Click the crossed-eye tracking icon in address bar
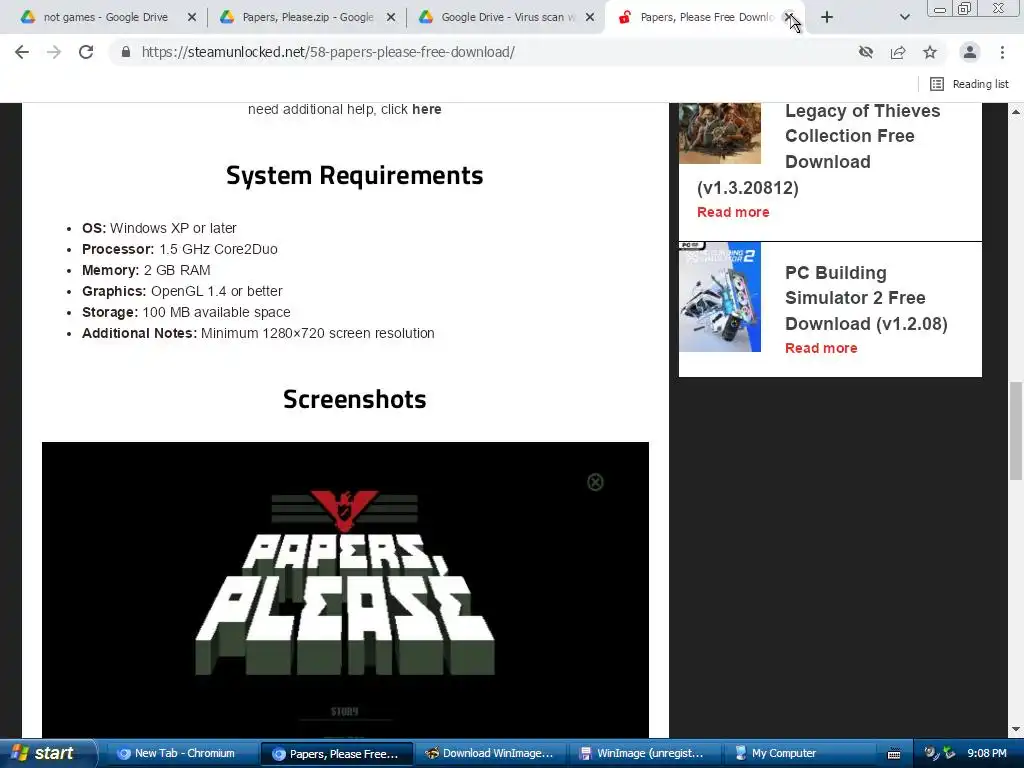This screenshot has height=768, width=1024. point(866,52)
